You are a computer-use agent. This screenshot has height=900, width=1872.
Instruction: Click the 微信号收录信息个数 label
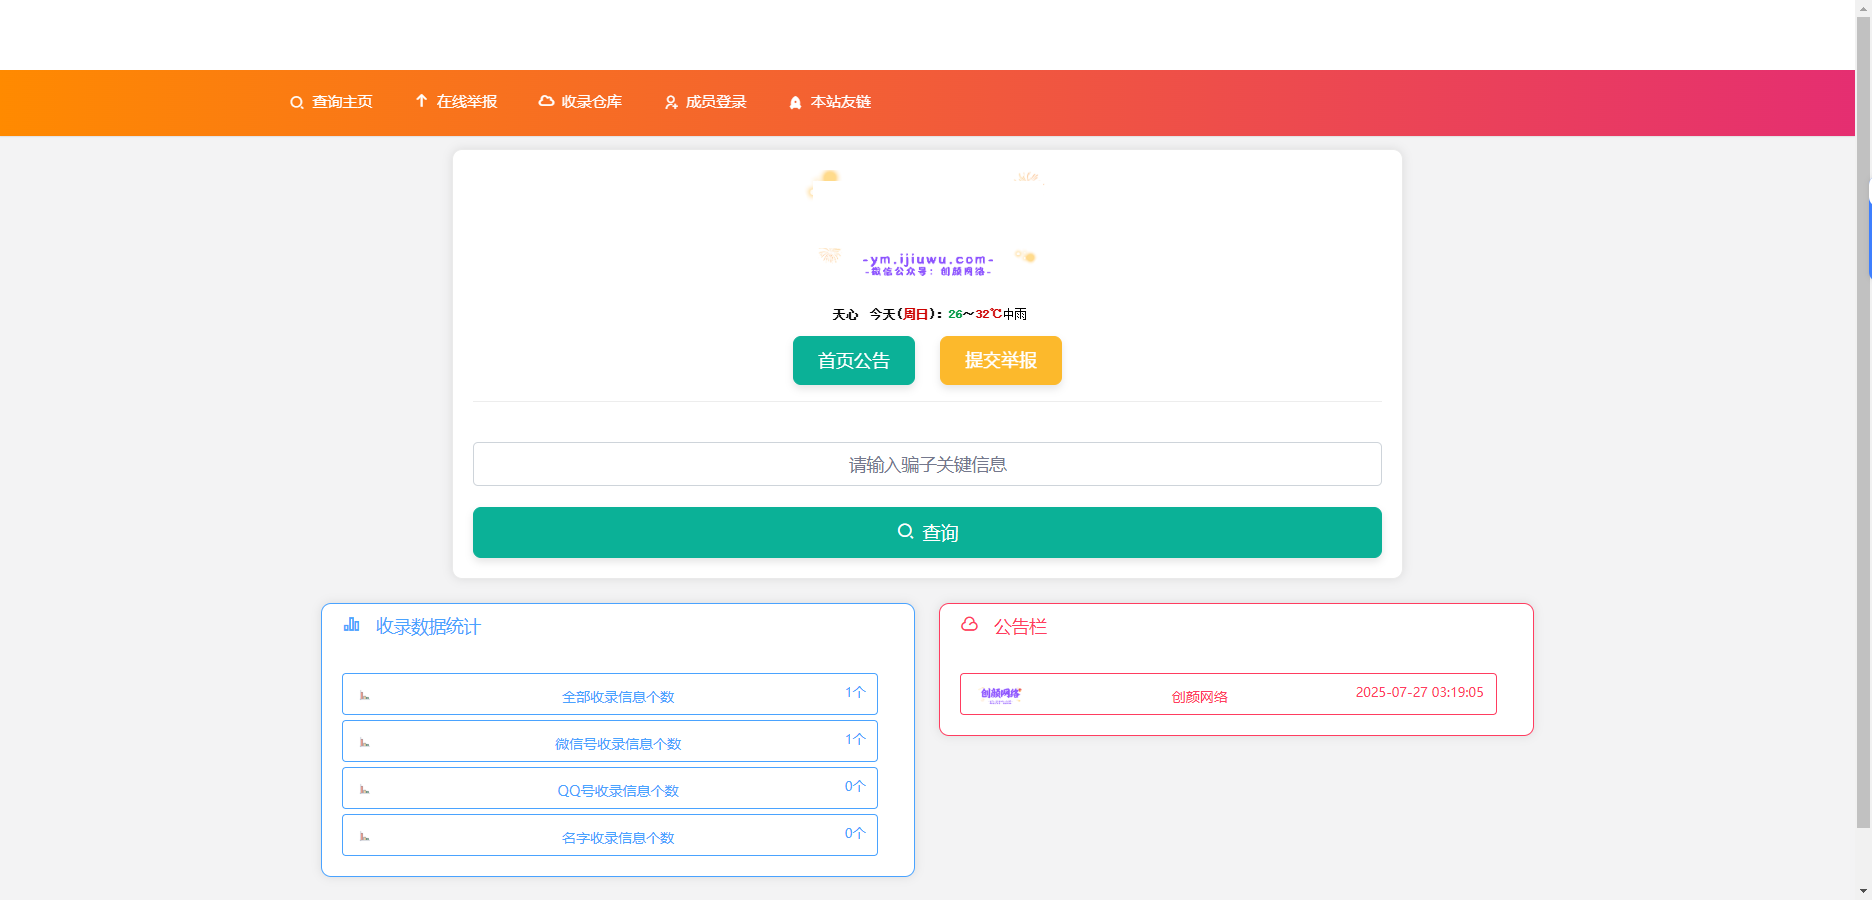(618, 744)
